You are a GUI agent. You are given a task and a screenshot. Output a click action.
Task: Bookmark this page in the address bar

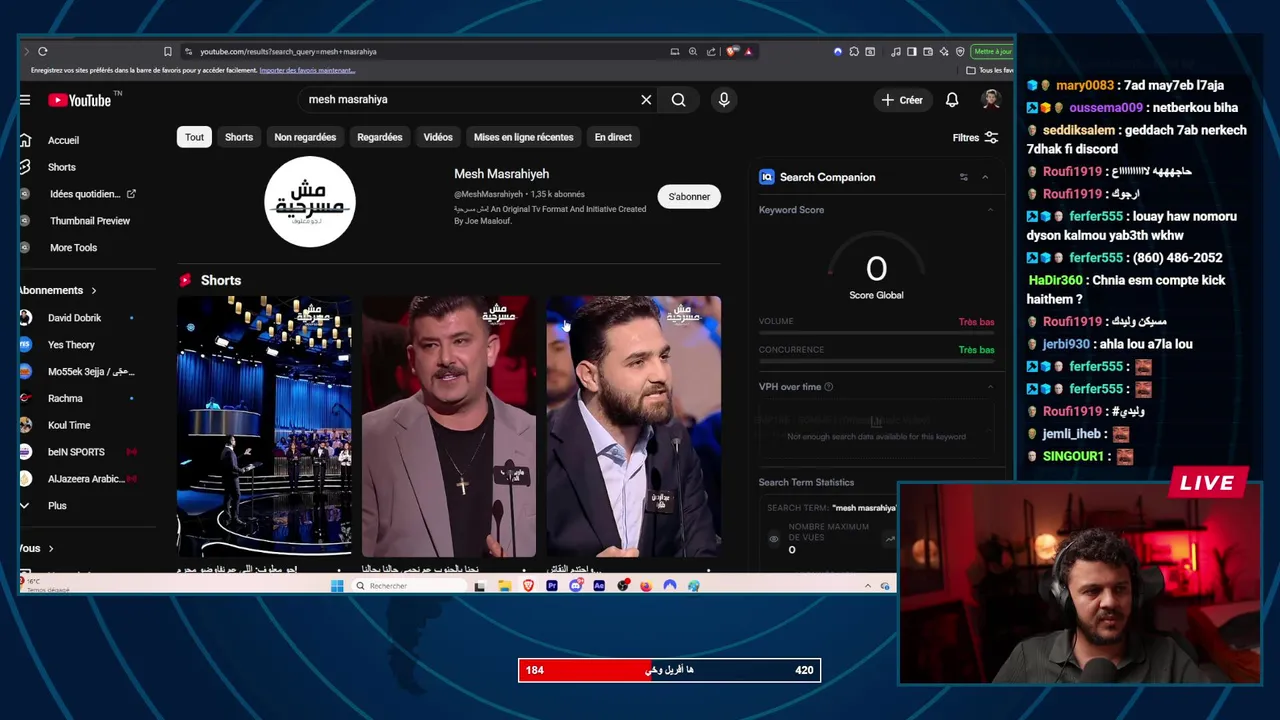[168, 51]
